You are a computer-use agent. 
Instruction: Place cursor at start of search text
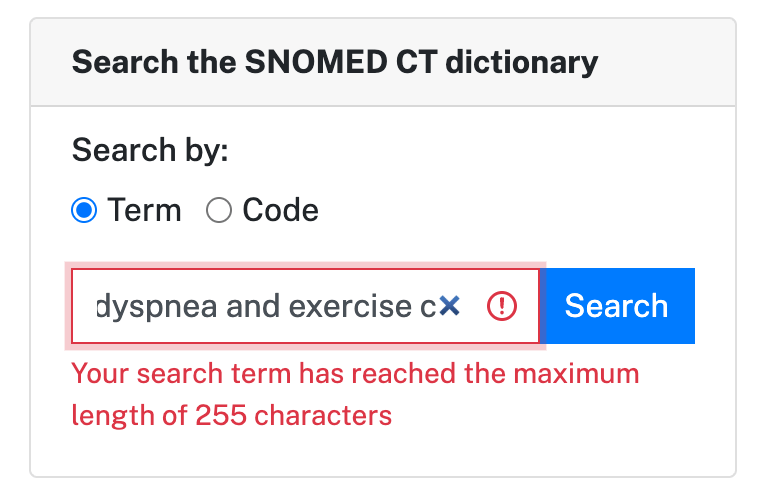pos(97,306)
